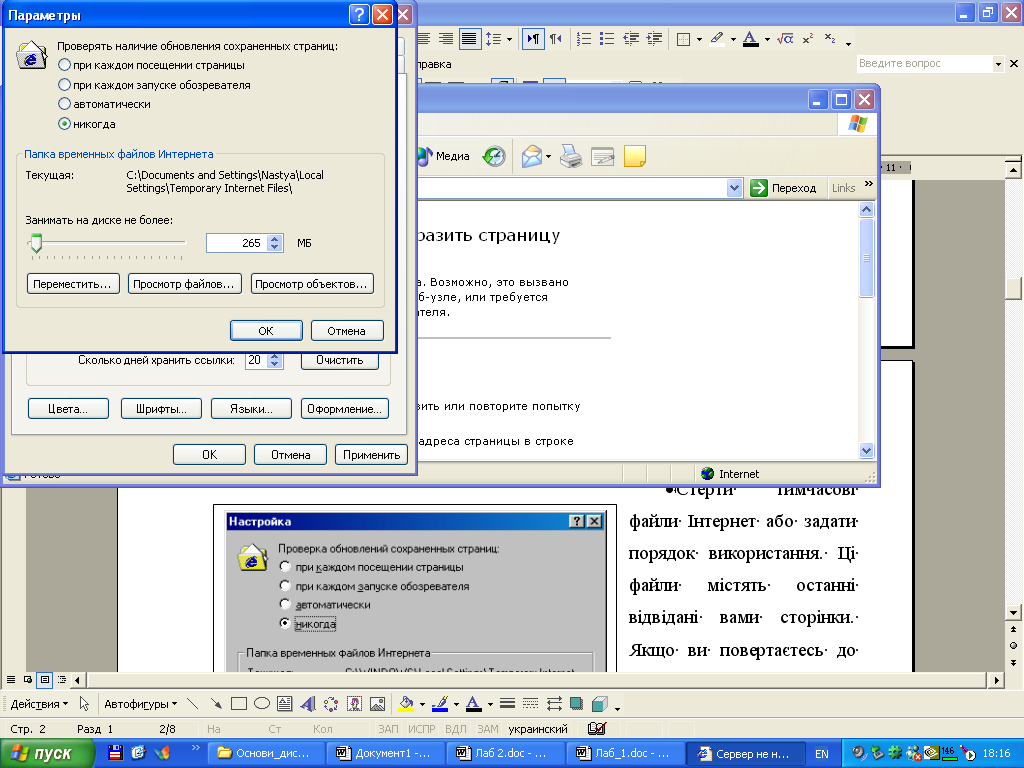Click the Просмотр объектов... button
Screen dimensions: 1024x768
[312, 283]
